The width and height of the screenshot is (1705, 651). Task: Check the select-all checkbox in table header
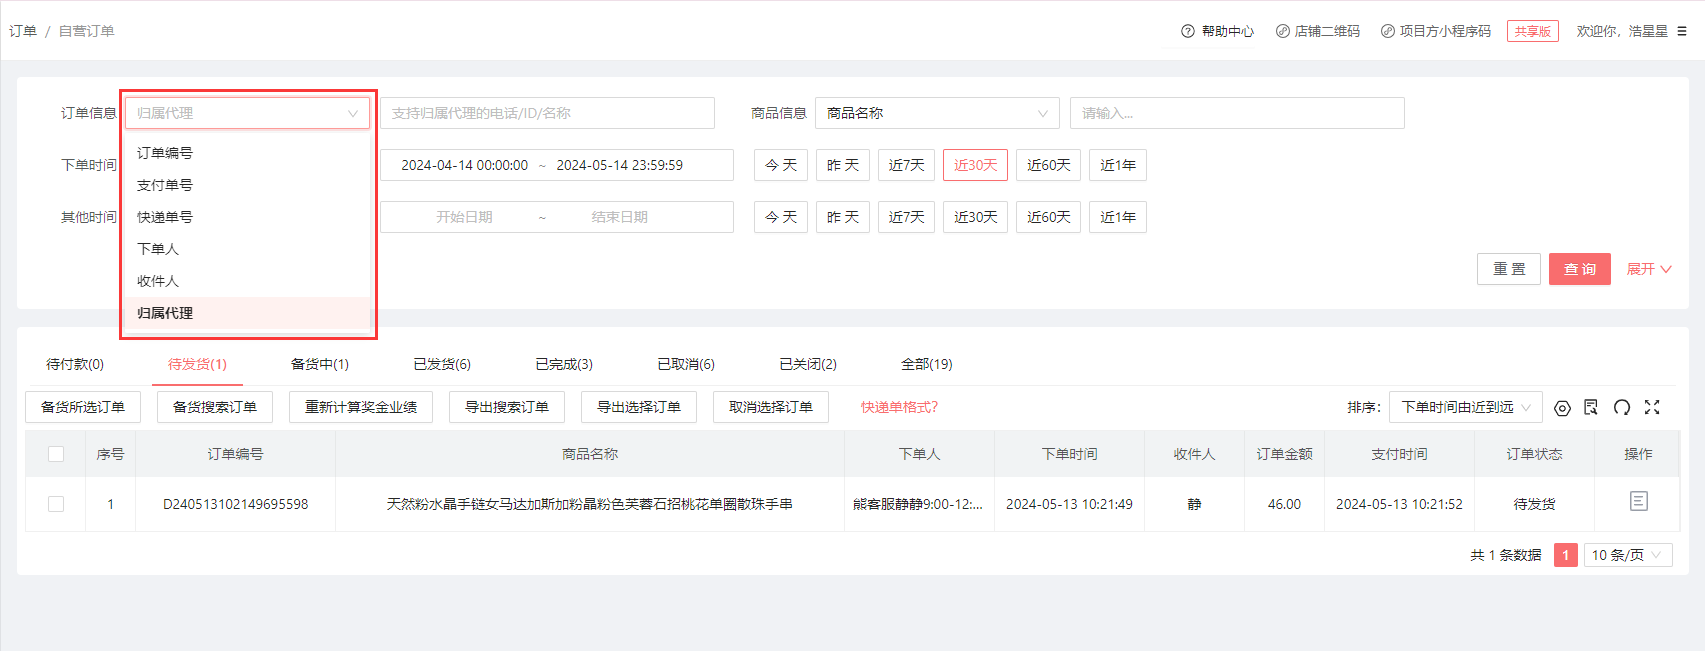point(56,454)
